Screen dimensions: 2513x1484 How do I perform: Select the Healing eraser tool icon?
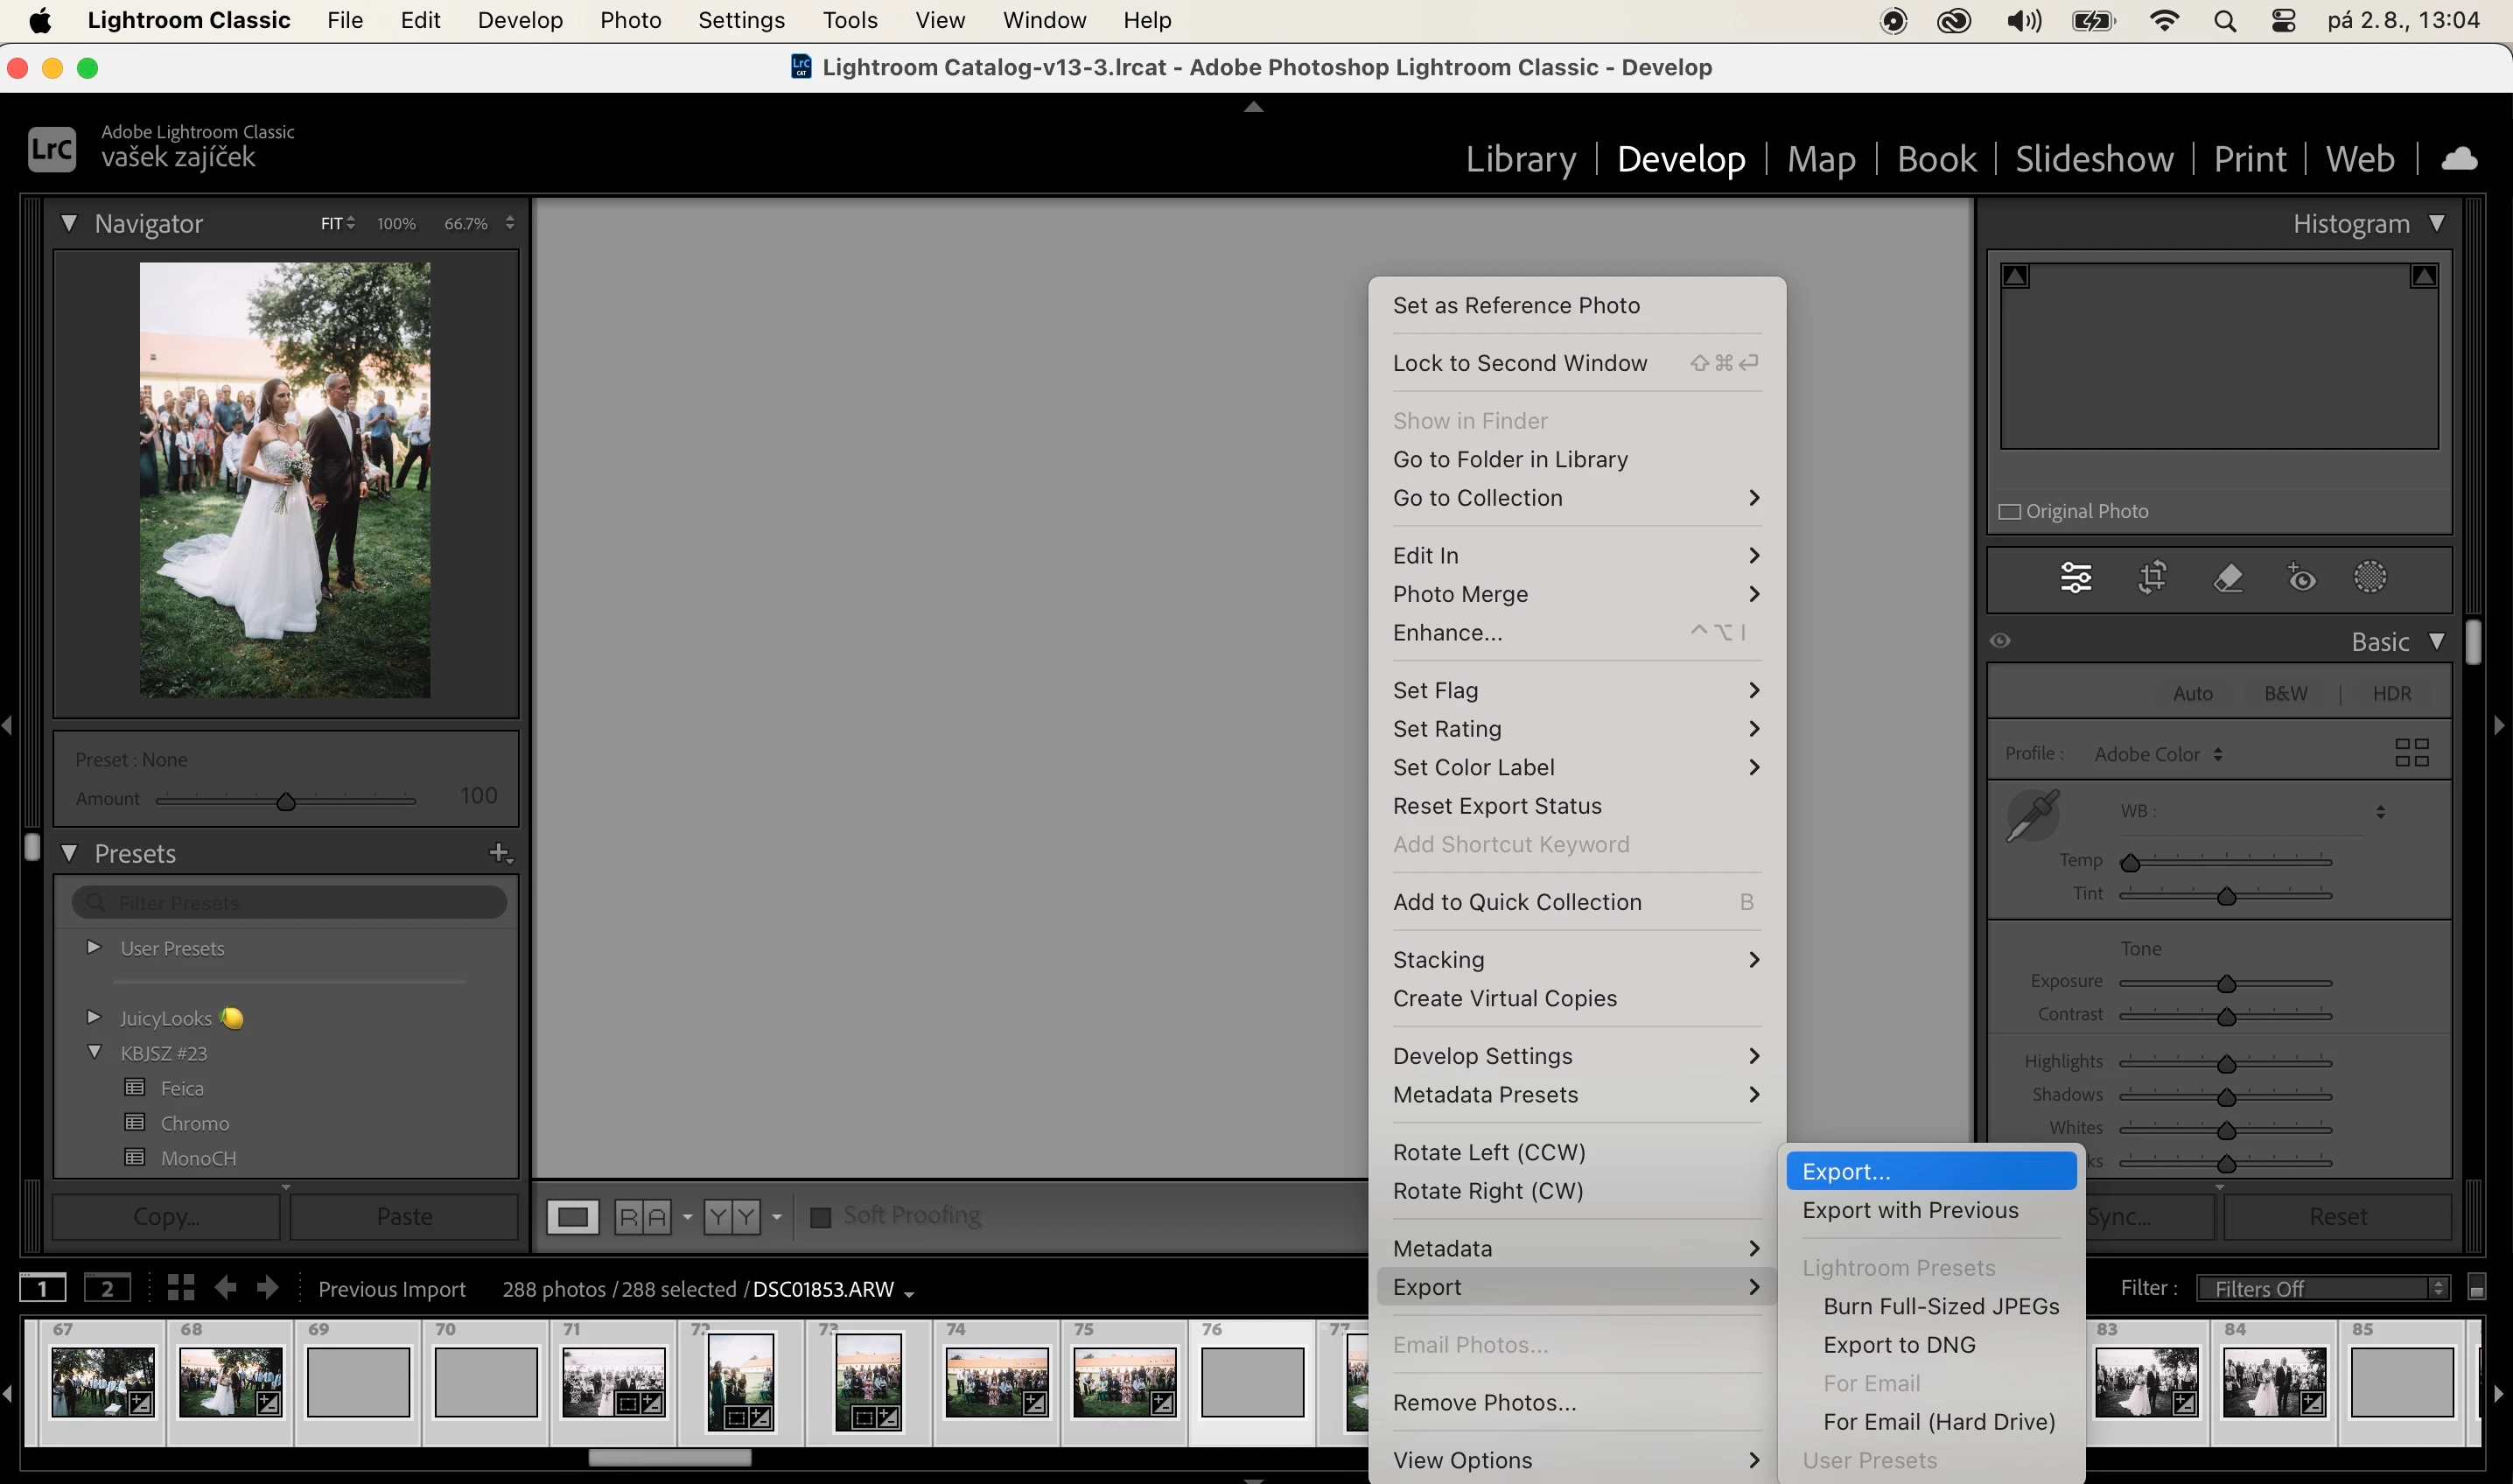point(2227,577)
